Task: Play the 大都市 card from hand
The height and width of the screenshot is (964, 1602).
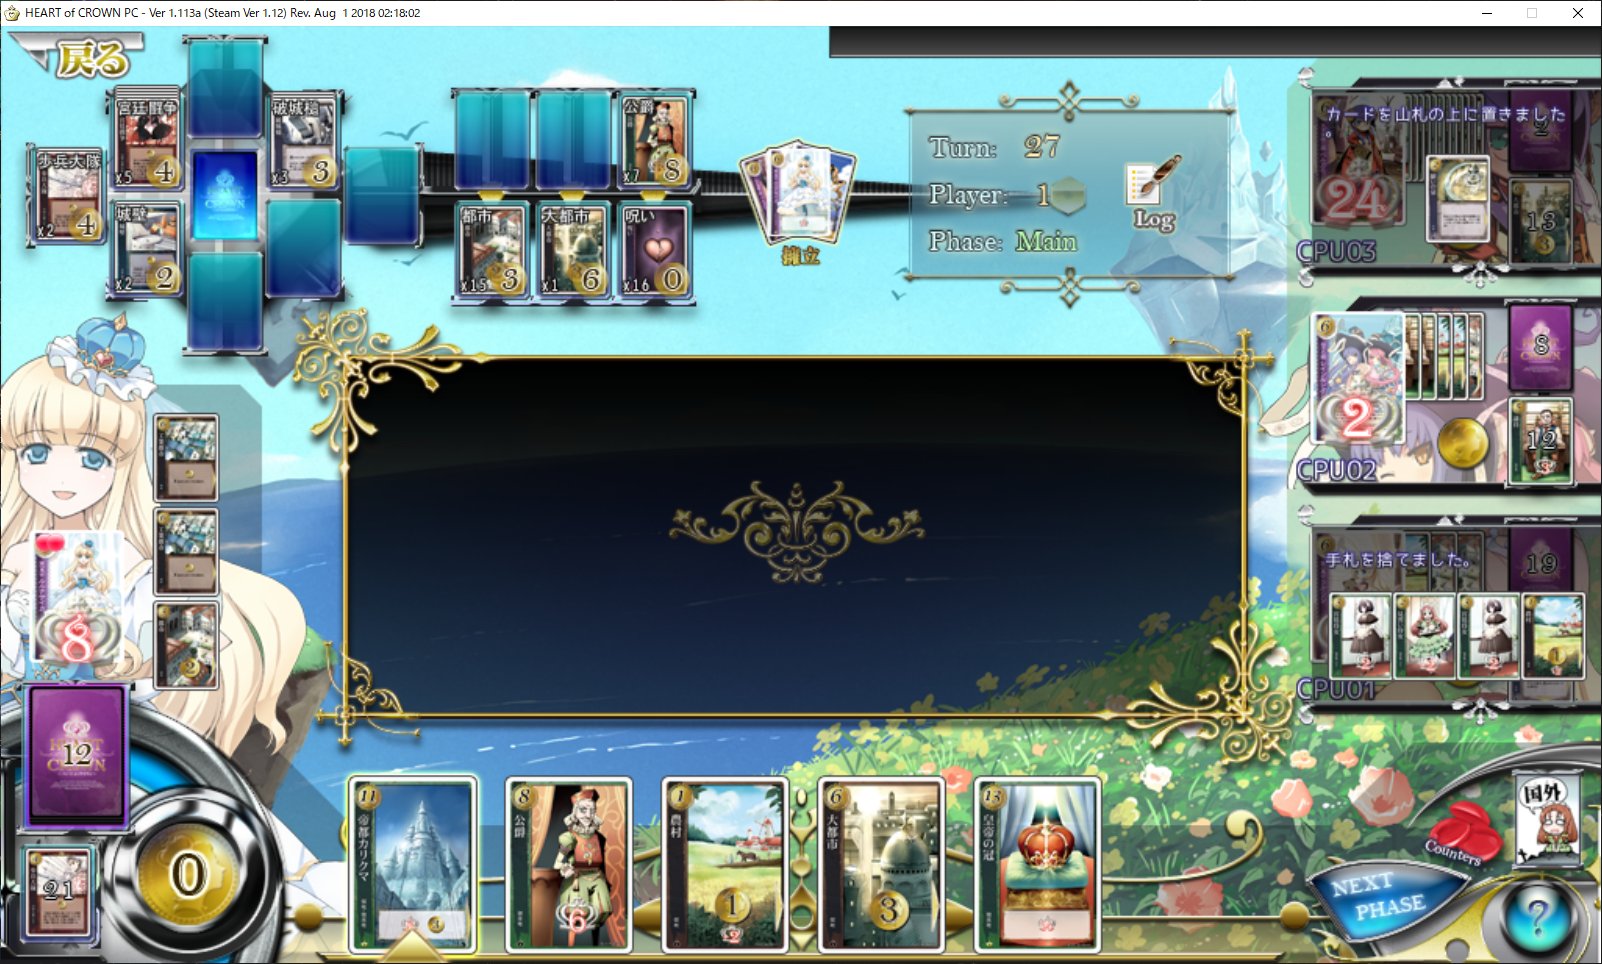Action: tap(881, 866)
